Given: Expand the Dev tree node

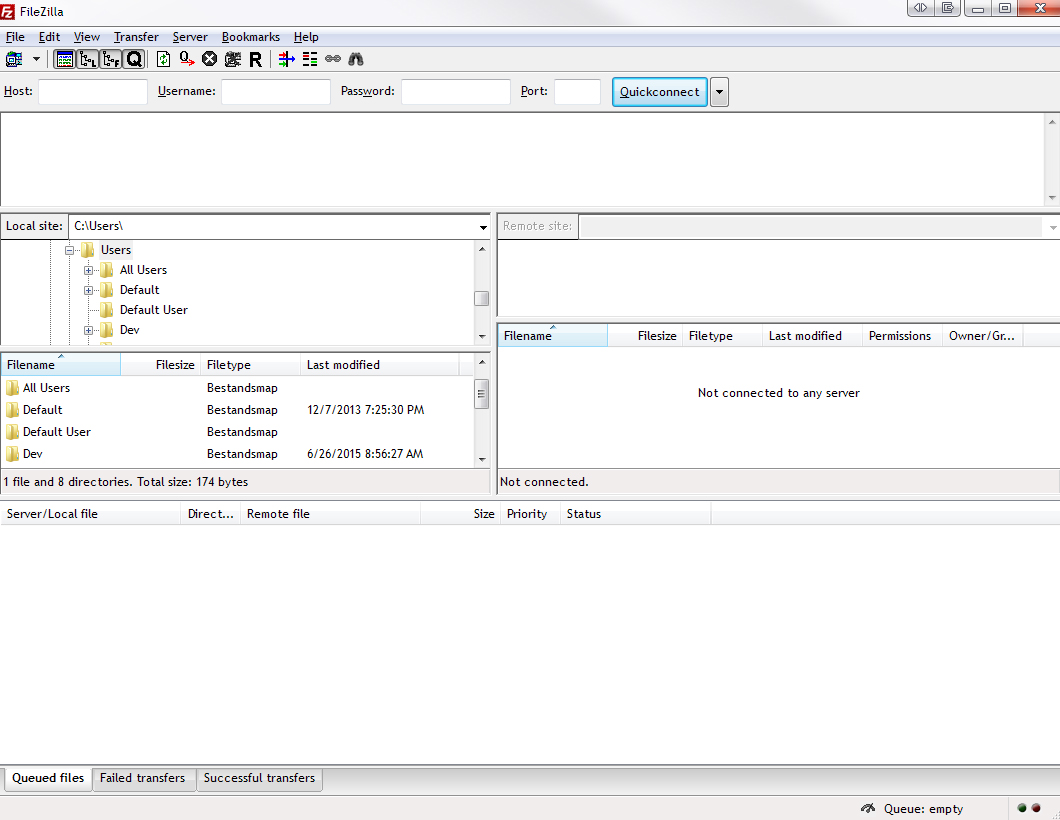Looking at the screenshot, I should tap(89, 331).
